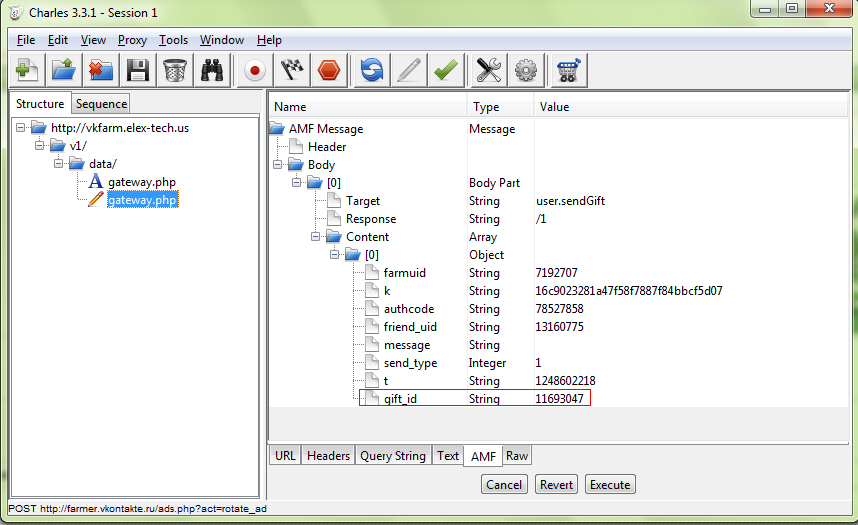Screen dimensions: 858x525
Task: Click the t value 1248602218
Action: point(565,380)
